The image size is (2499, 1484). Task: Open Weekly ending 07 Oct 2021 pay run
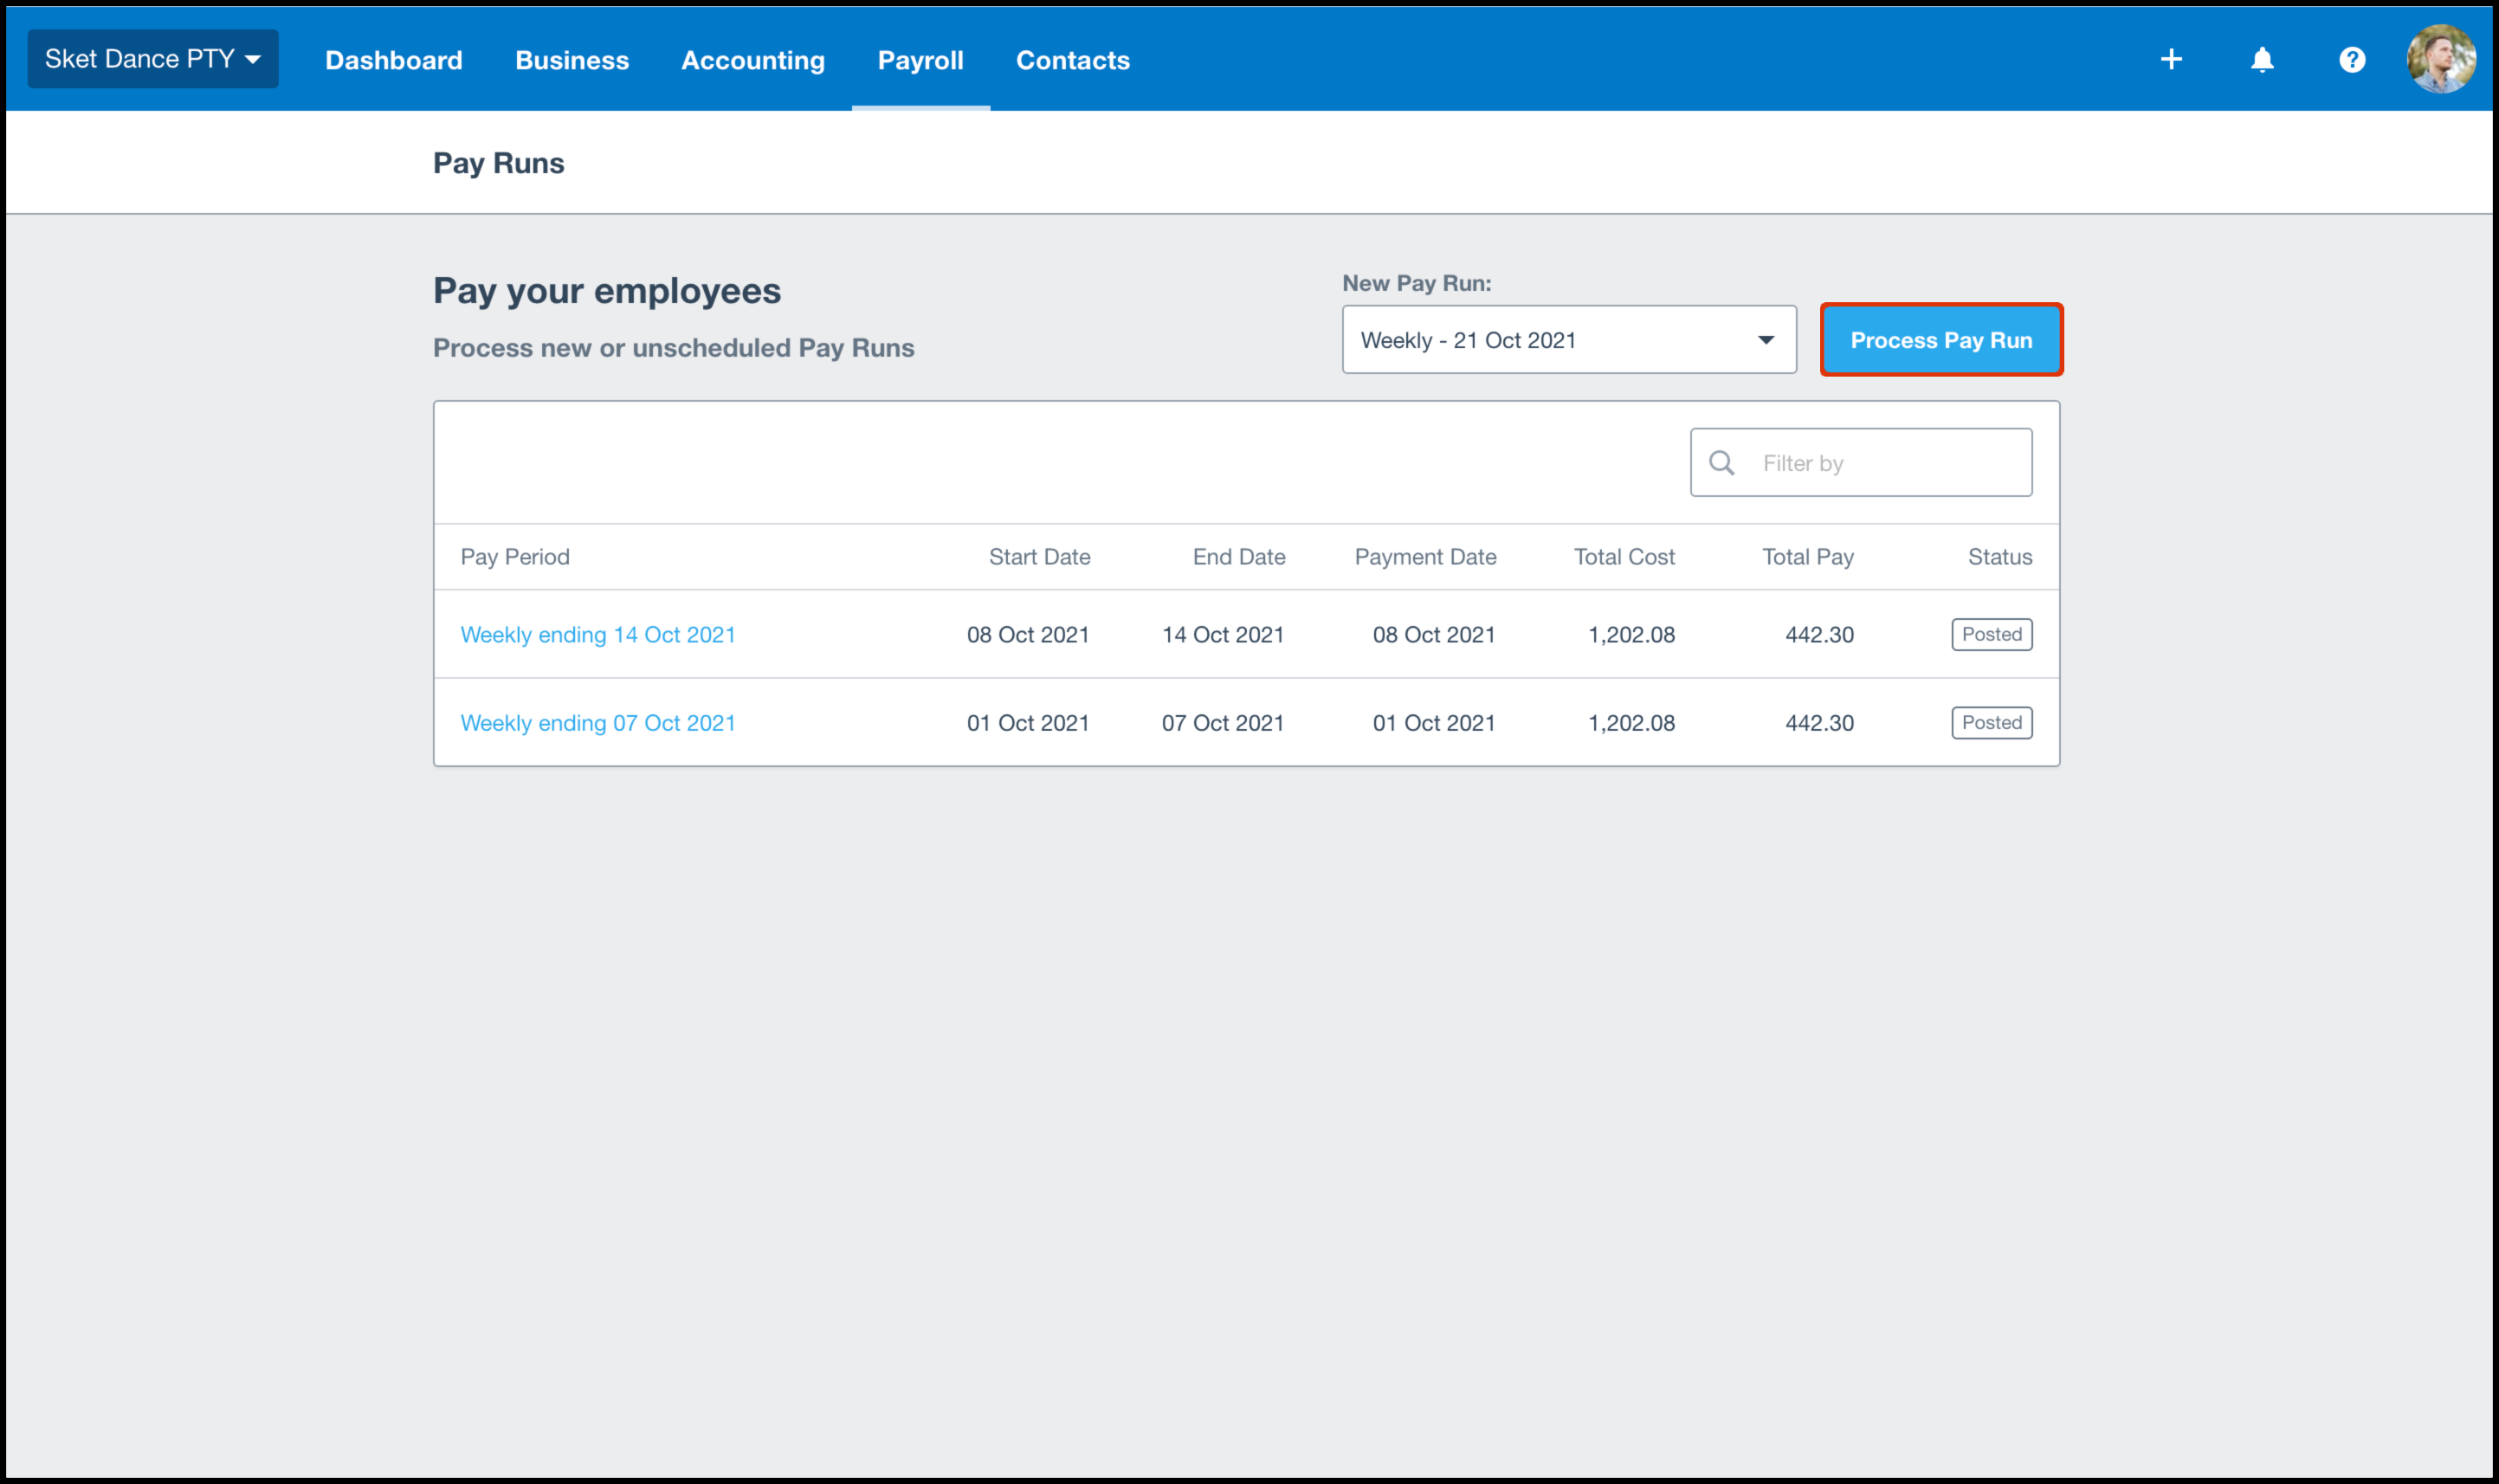pos(597,723)
